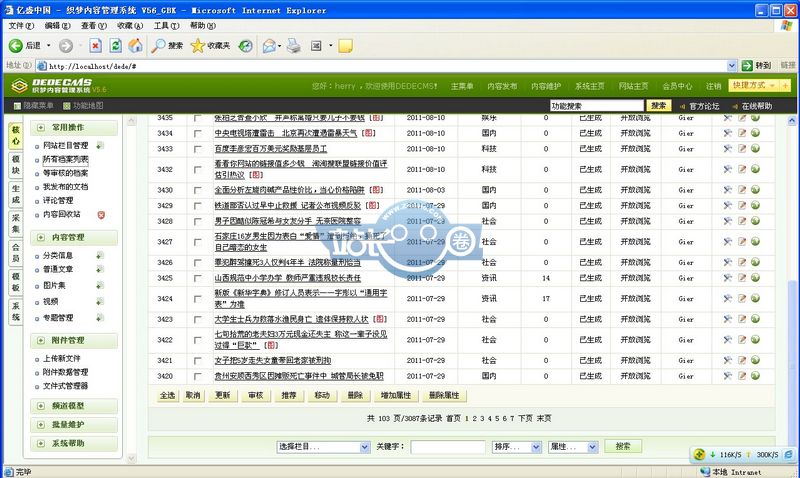Go to the 下页 pagination link
Image resolution: width=800 pixels, height=478 pixels.
coord(525,418)
